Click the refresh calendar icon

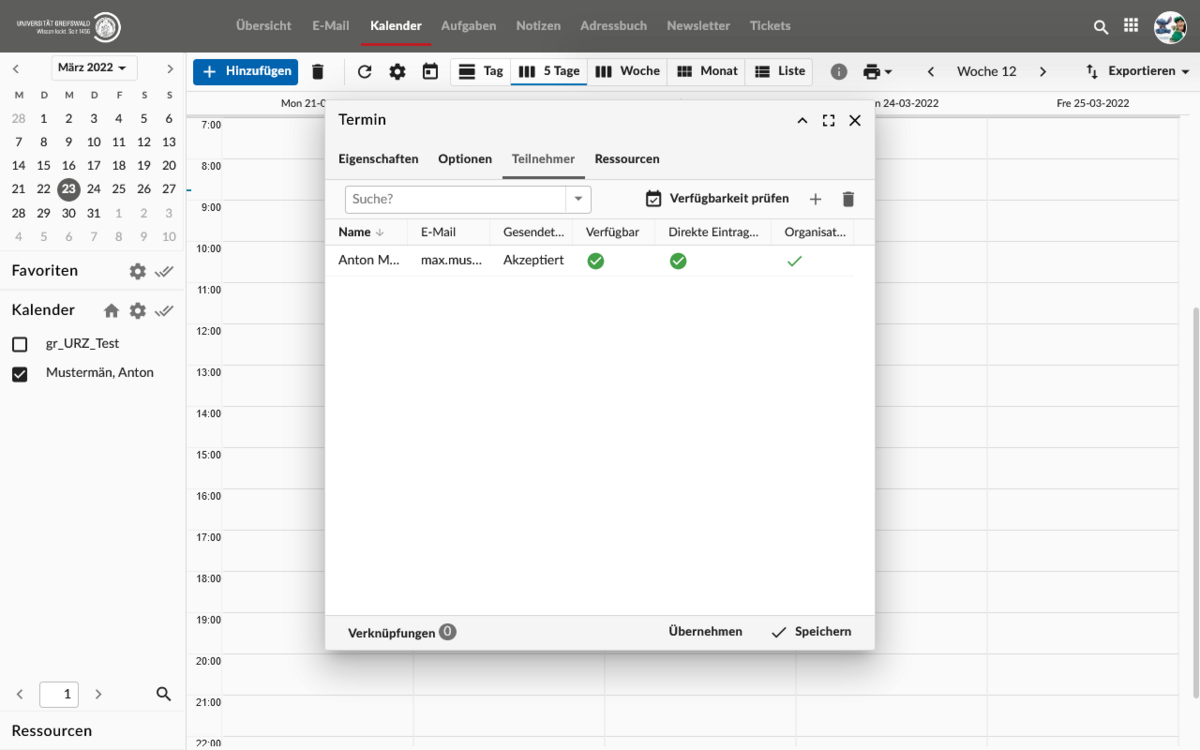[x=364, y=72]
